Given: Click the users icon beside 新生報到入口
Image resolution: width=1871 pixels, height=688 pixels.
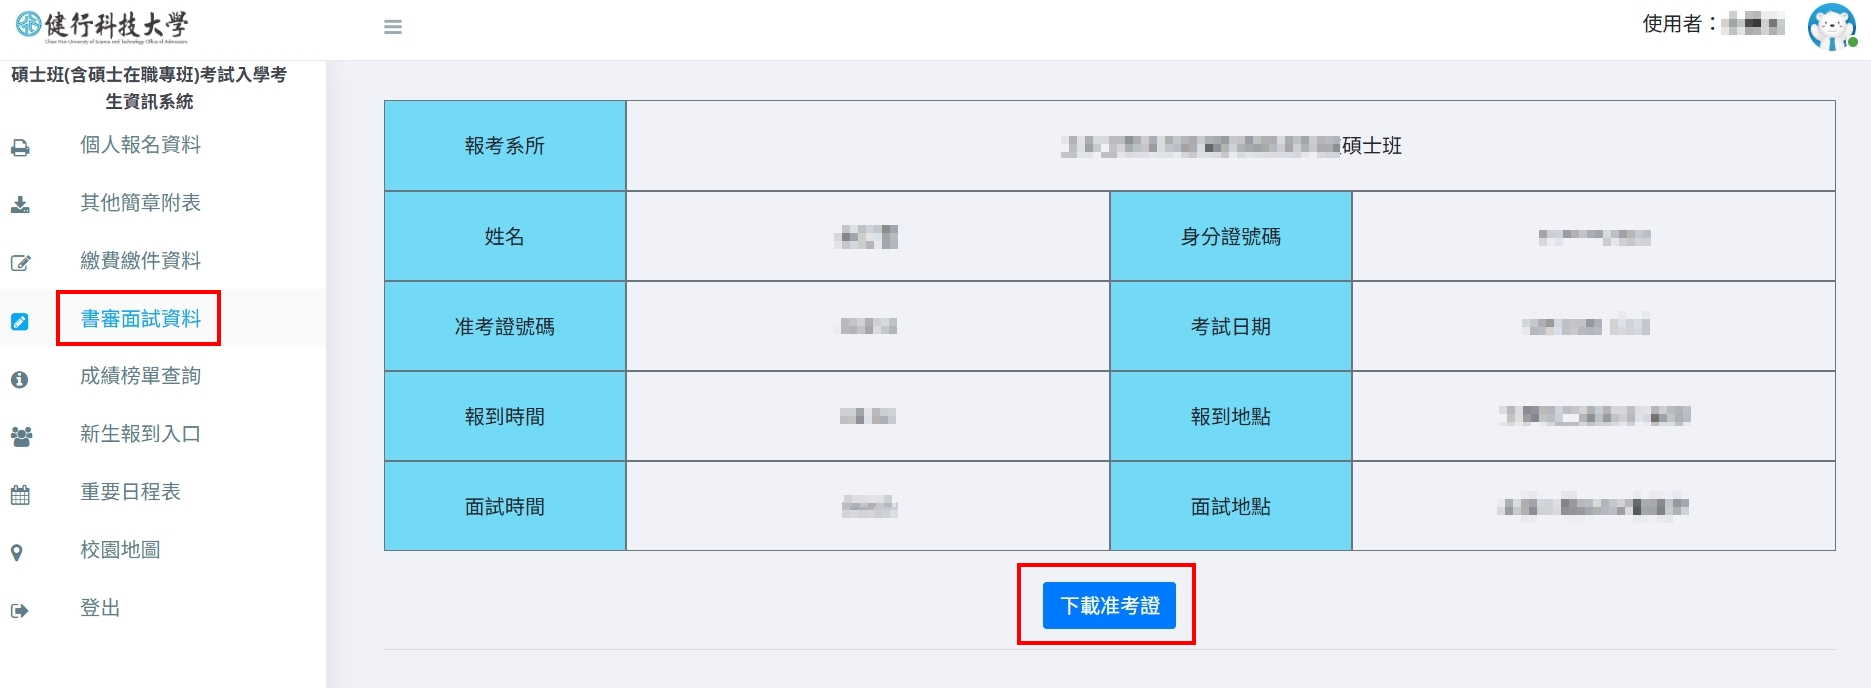Looking at the screenshot, I should point(21,436).
